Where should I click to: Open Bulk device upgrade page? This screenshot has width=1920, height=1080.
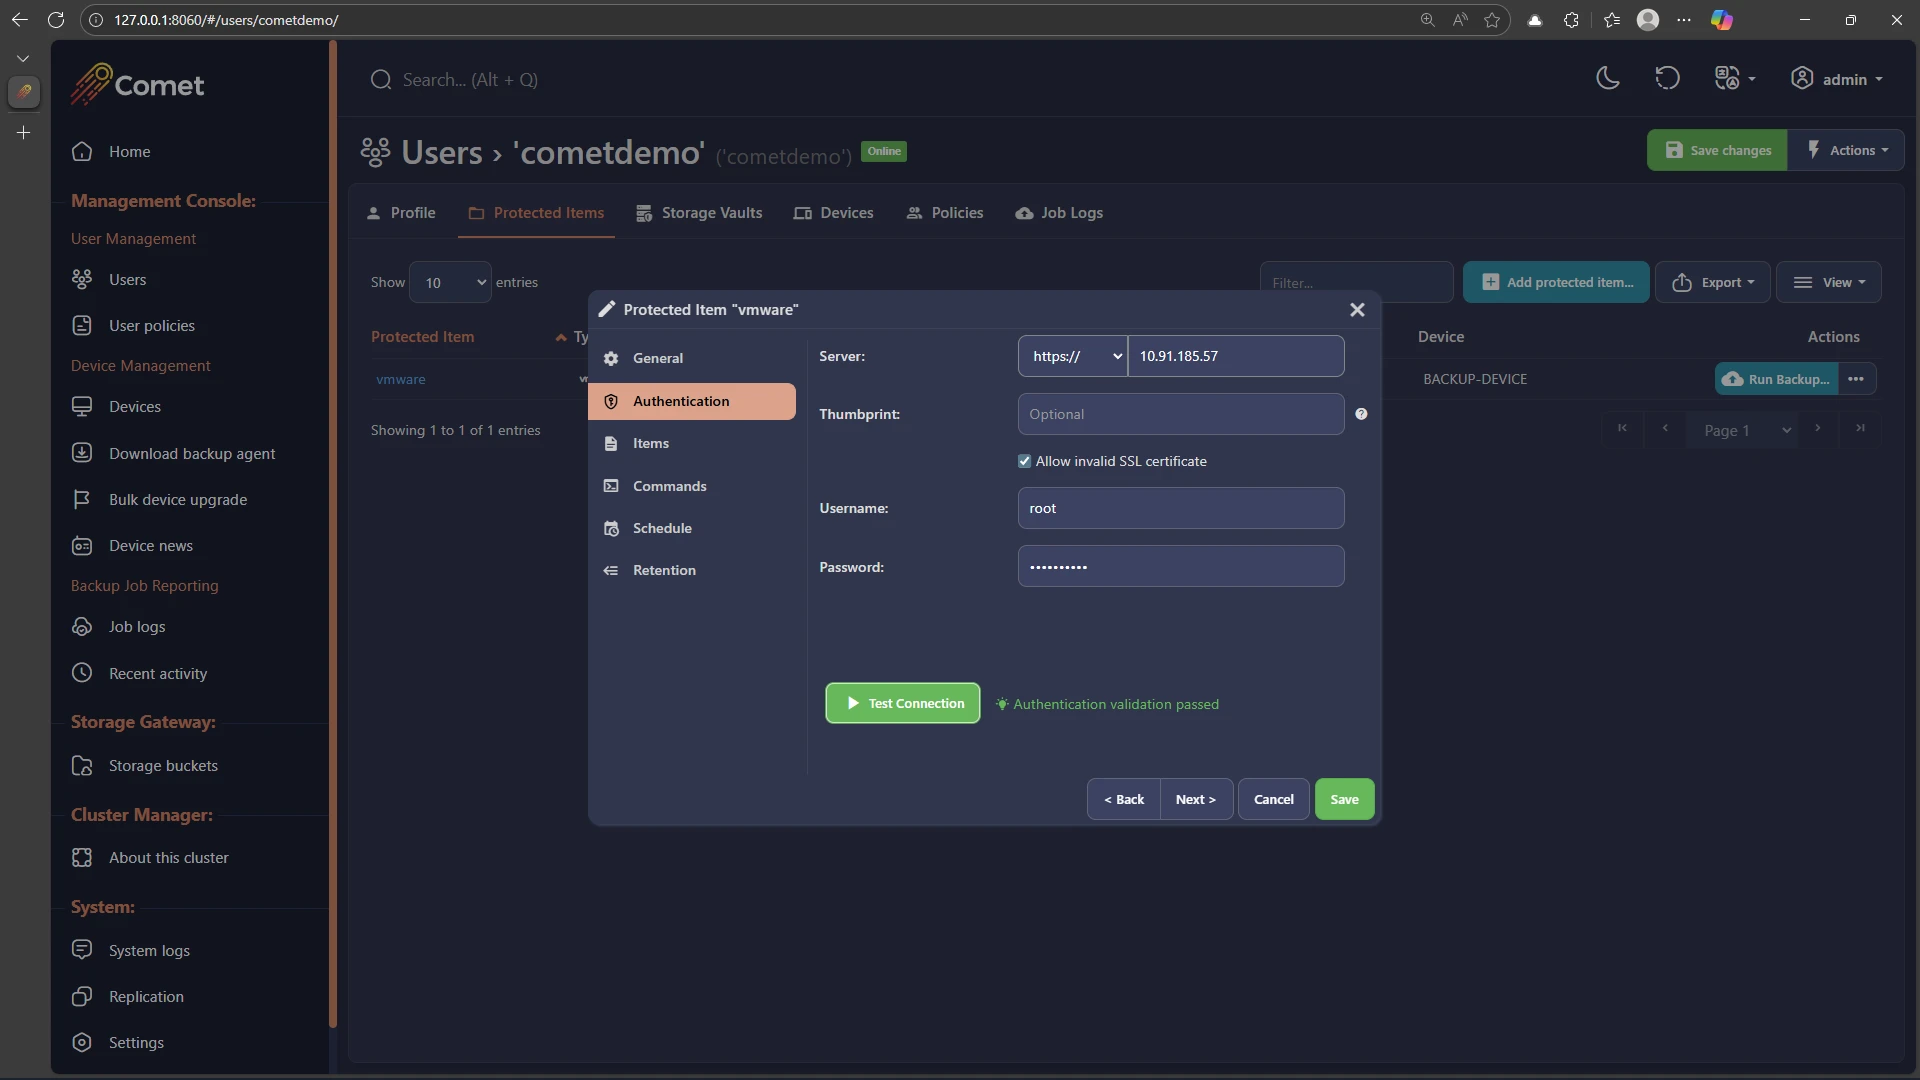click(x=177, y=500)
